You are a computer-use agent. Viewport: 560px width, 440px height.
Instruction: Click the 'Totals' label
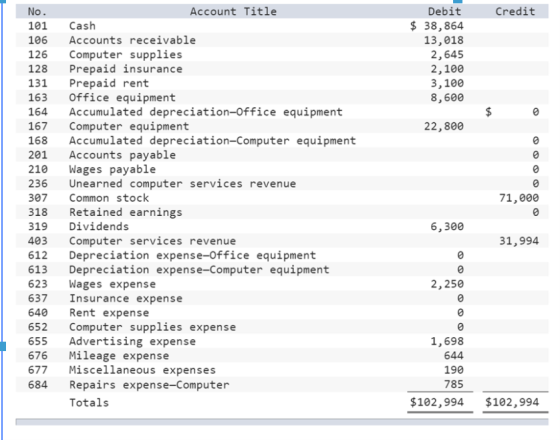click(89, 402)
